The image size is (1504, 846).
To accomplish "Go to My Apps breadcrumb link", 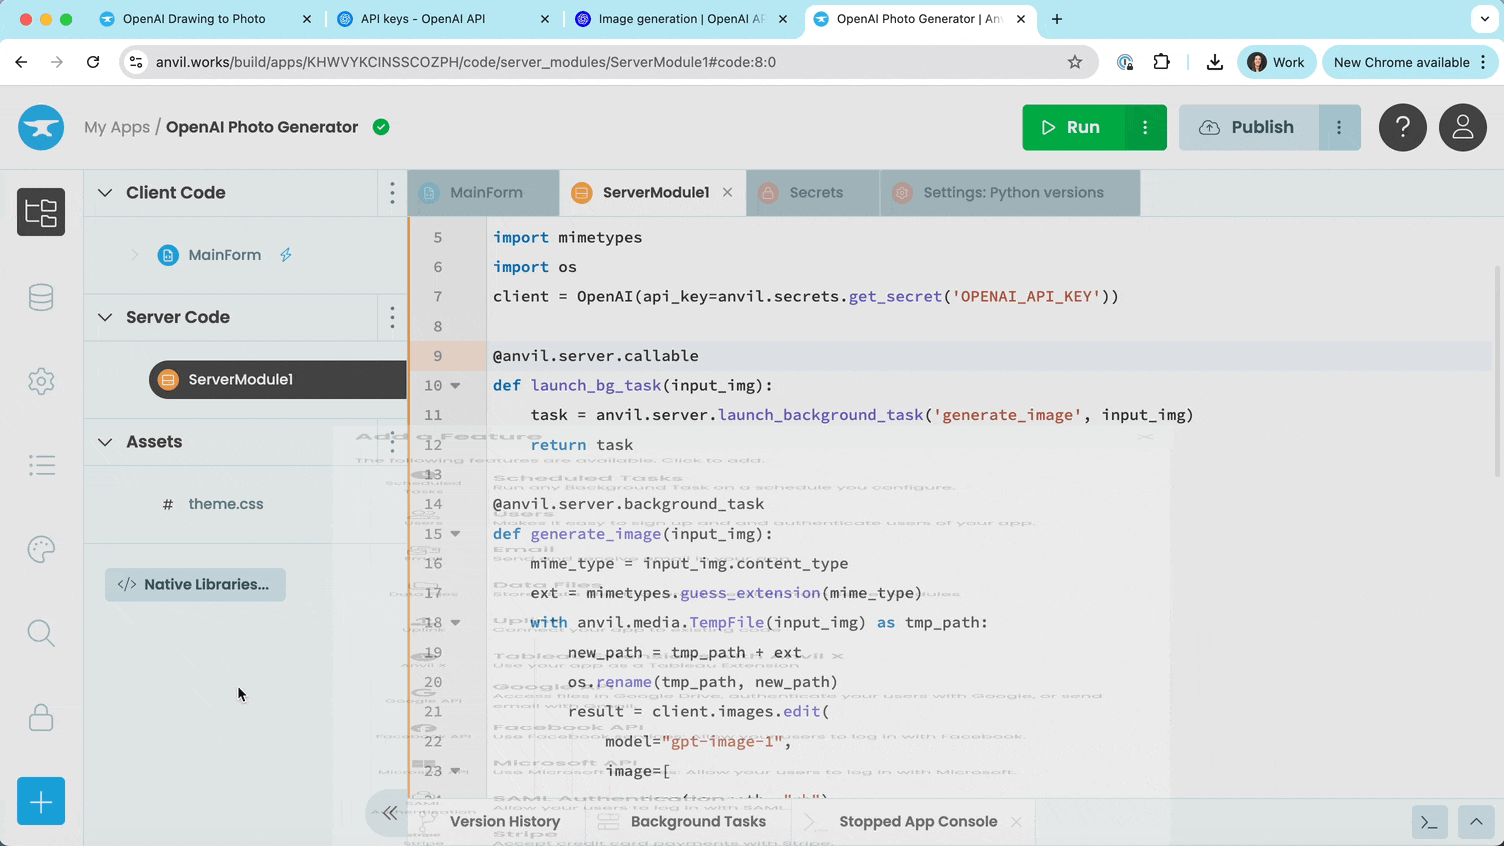I will pyautogui.click(x=117, y=127).
